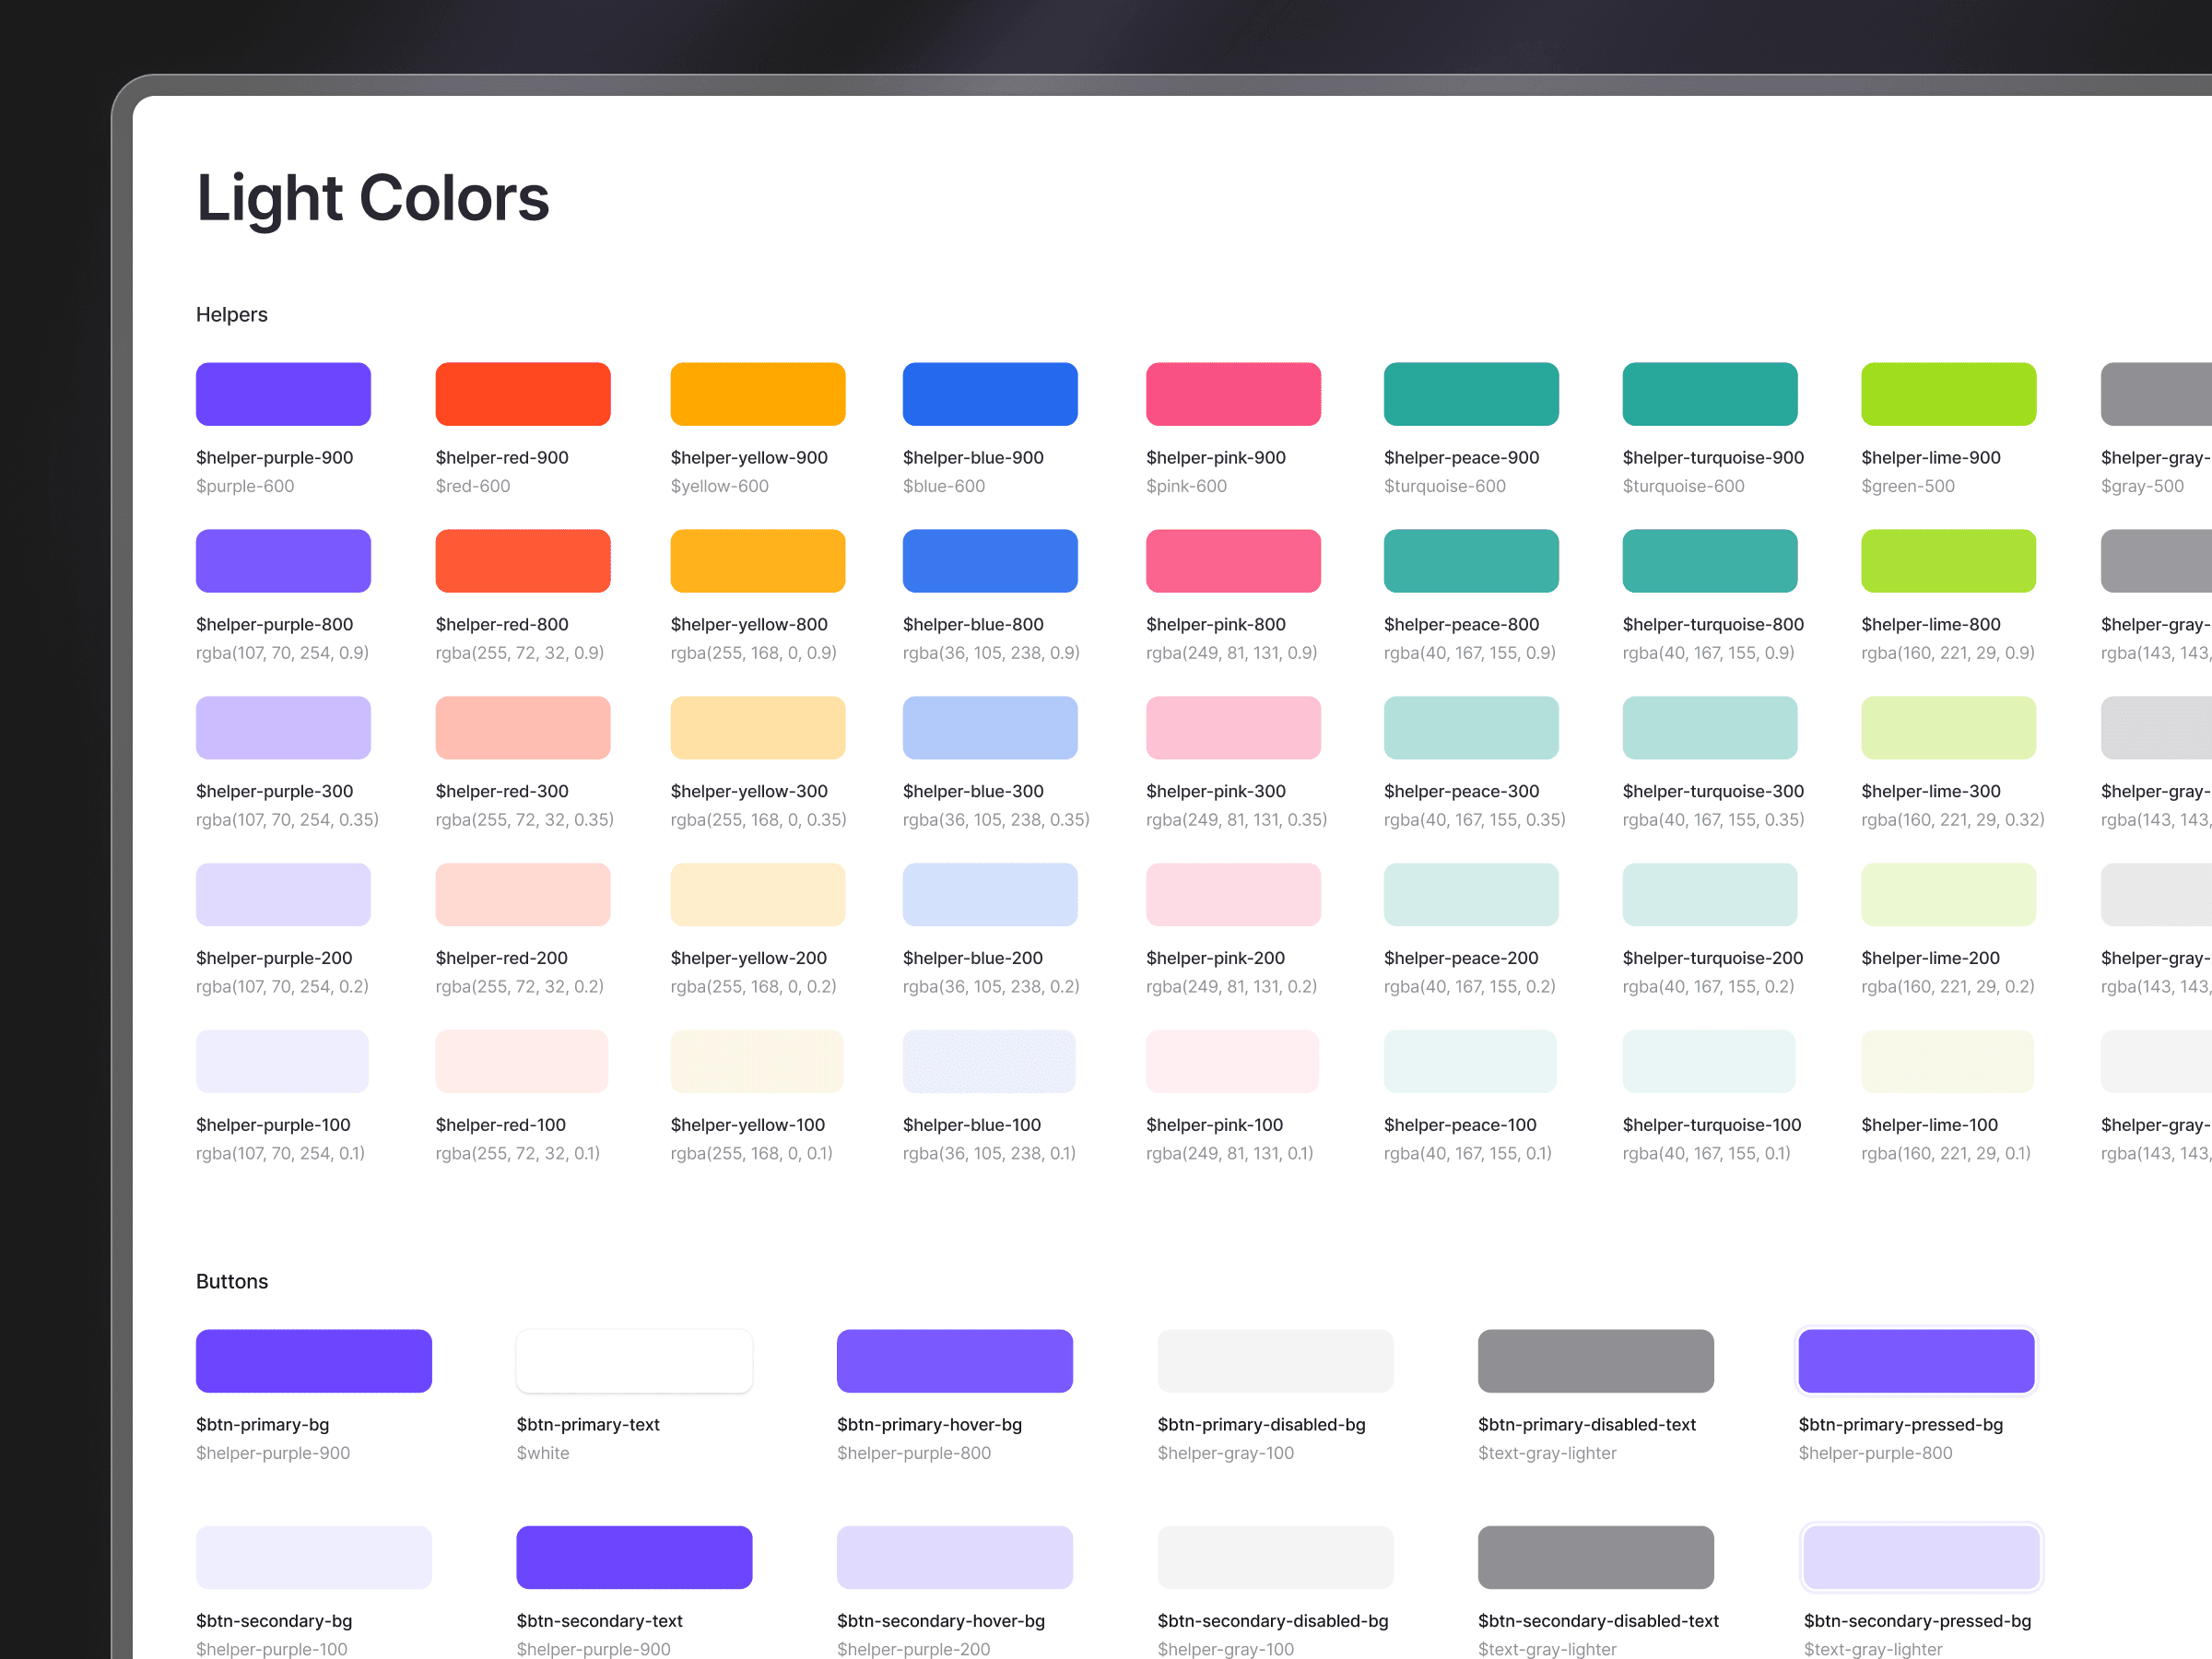Click the $helper-yellow-800 swatch
The height and width of the screenshot is (1659, 2212).
coord(757,561)
